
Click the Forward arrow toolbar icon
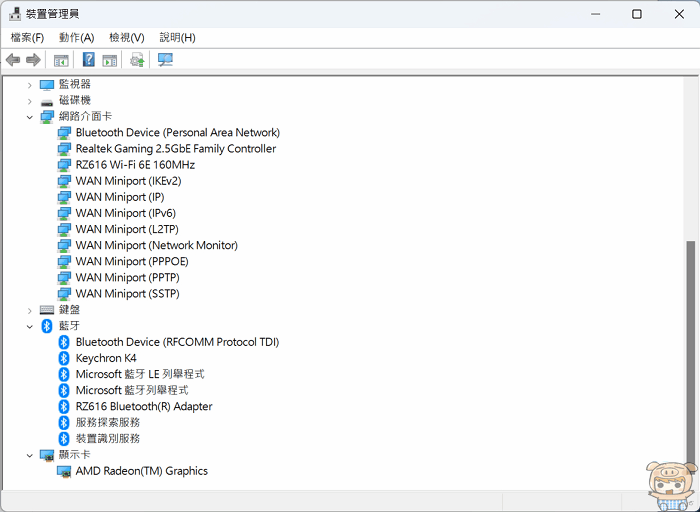click(x=33, y=59)
